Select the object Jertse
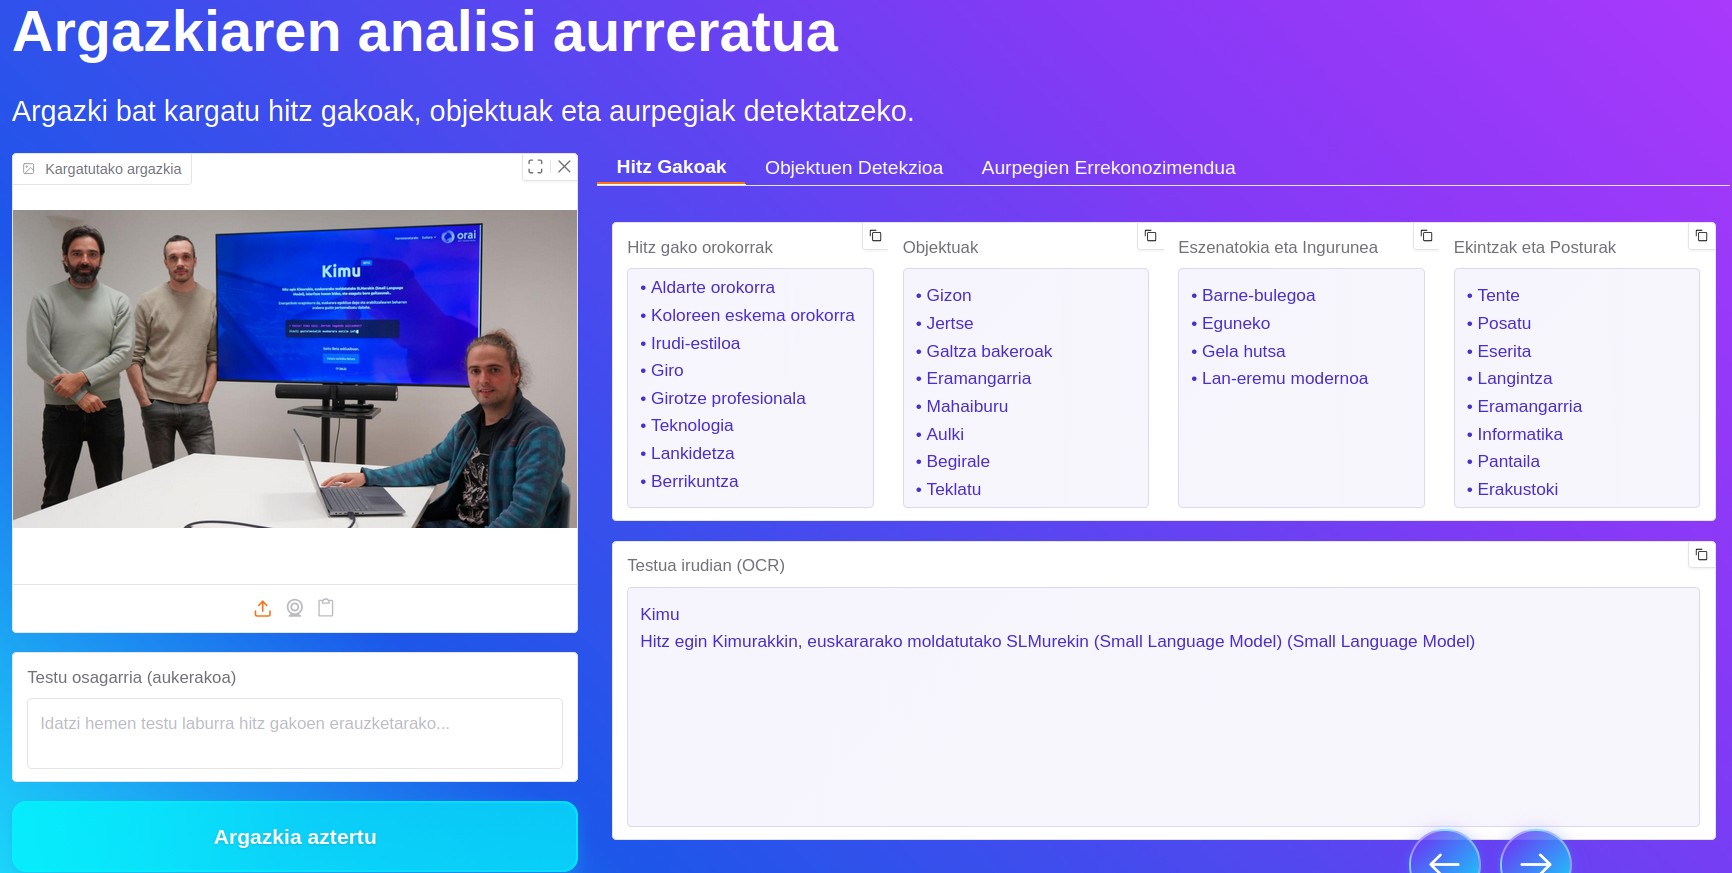Screen dimensions: 1732x873 point(949,323)
